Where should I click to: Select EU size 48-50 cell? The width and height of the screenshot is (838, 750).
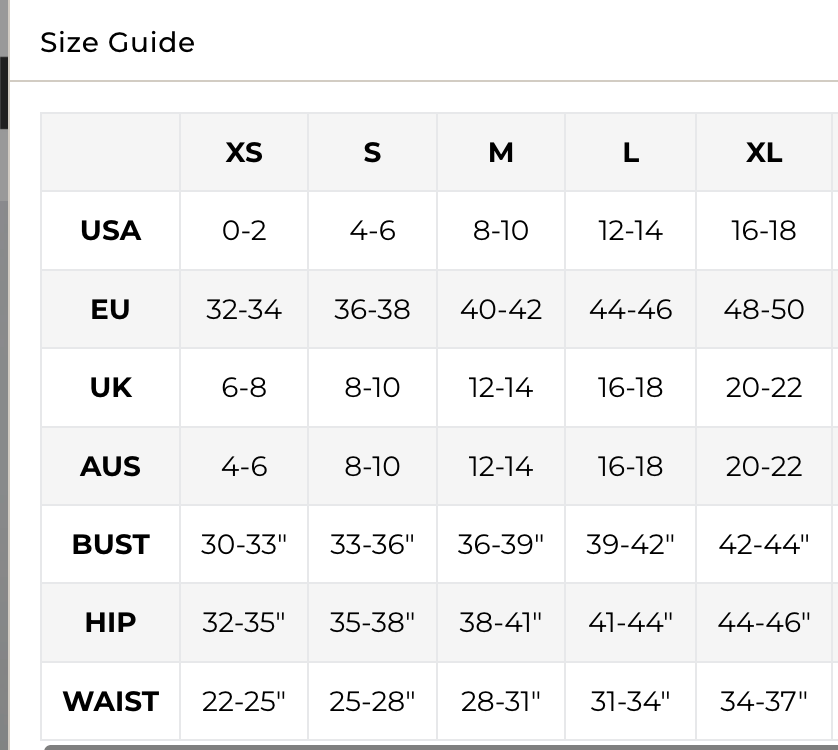[x=764, y=309]
